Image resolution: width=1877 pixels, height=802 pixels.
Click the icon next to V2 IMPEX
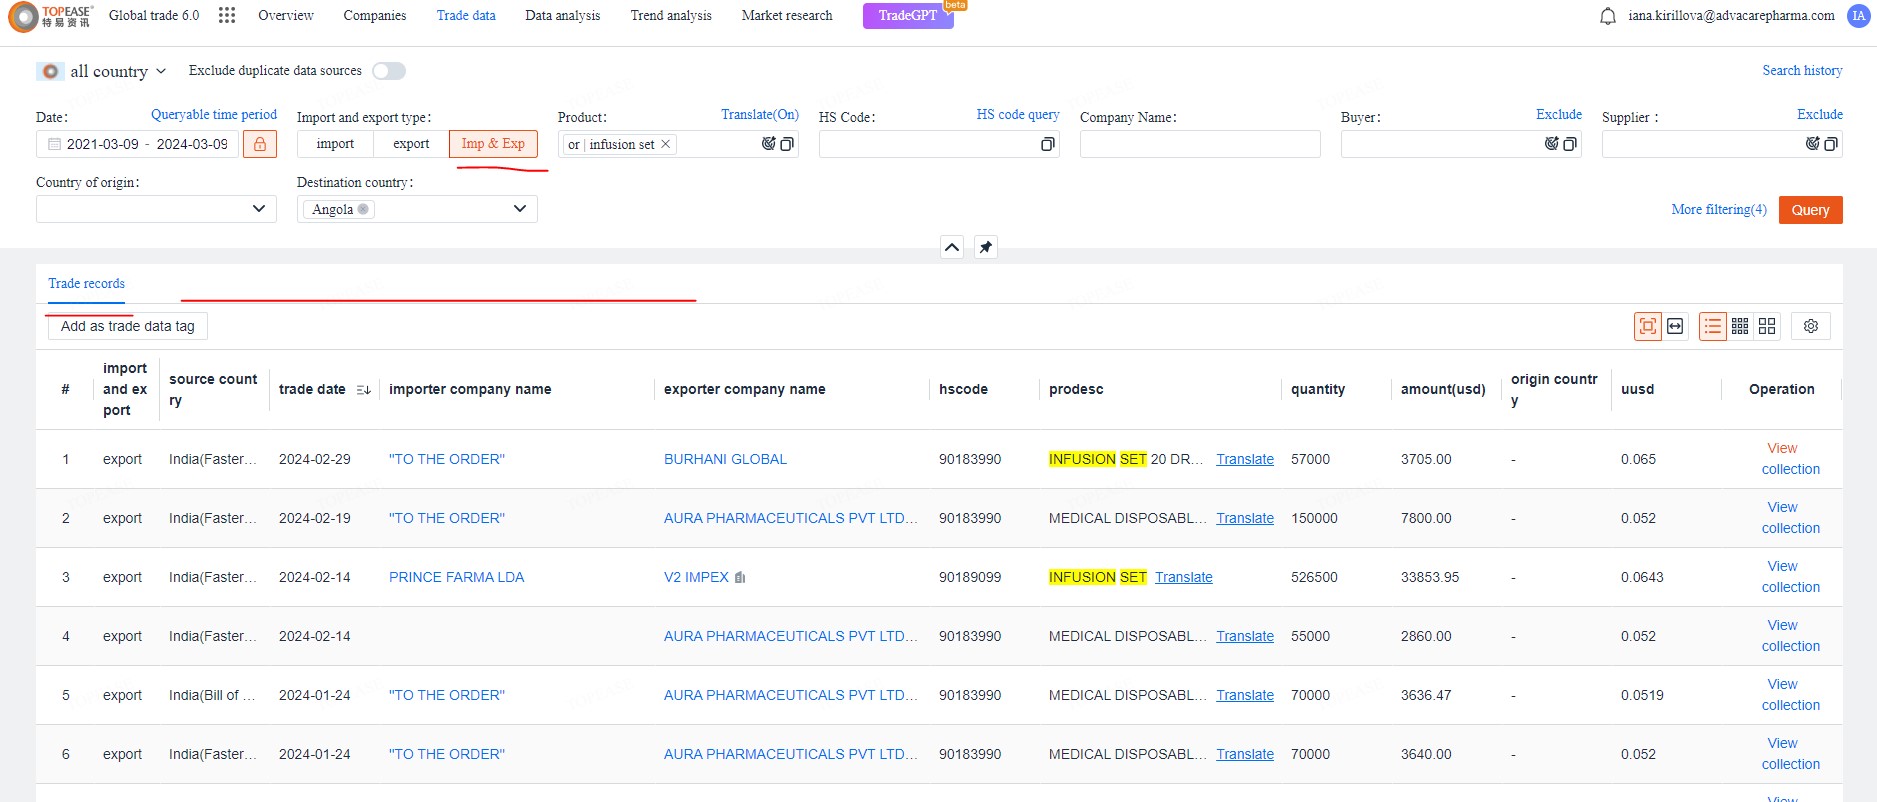[x=740, y=577]
